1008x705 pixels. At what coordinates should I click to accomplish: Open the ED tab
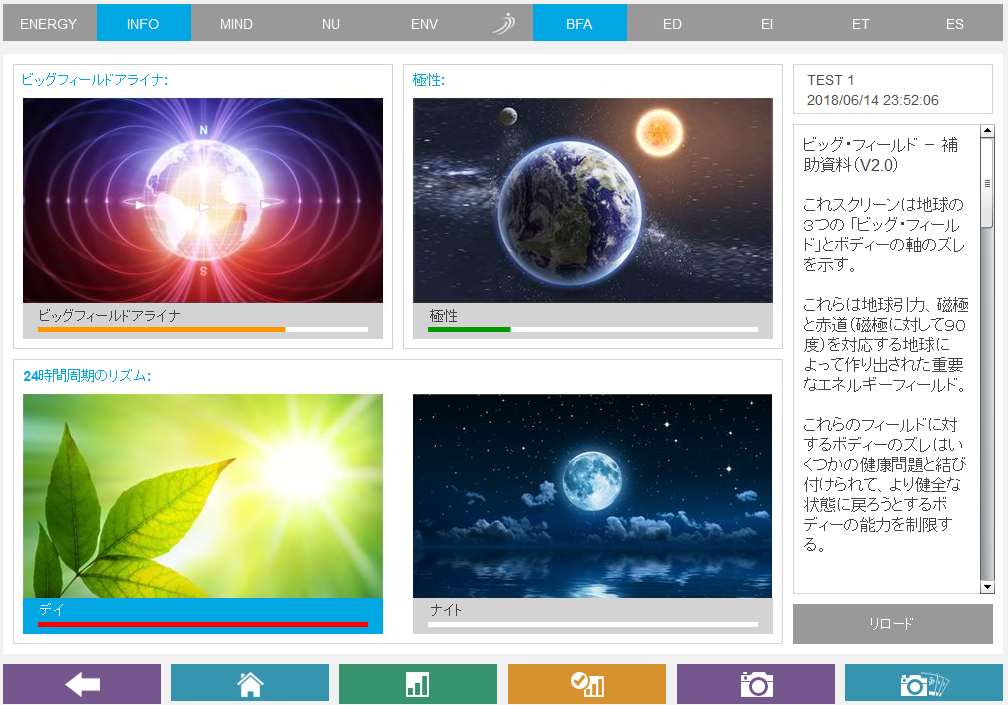coord(672,23)
